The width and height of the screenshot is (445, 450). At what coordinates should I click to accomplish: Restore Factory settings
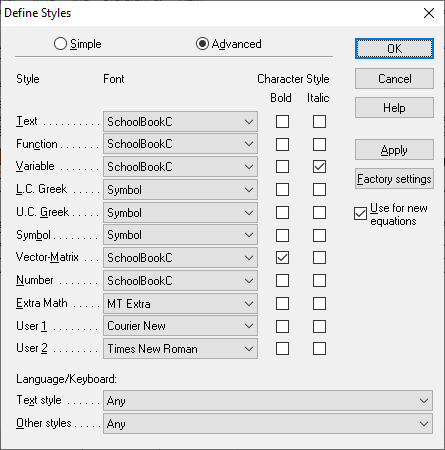point(394,179)
